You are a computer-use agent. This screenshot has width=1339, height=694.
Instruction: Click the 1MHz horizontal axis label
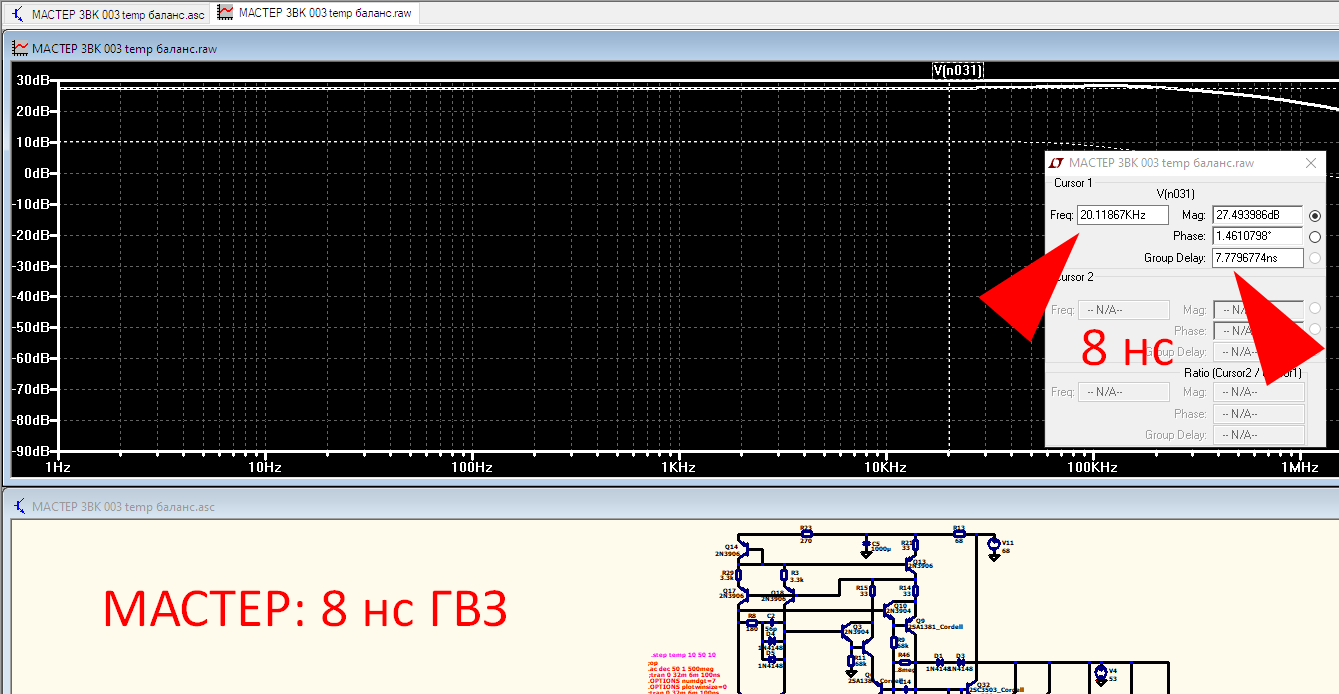point(1298,467)
